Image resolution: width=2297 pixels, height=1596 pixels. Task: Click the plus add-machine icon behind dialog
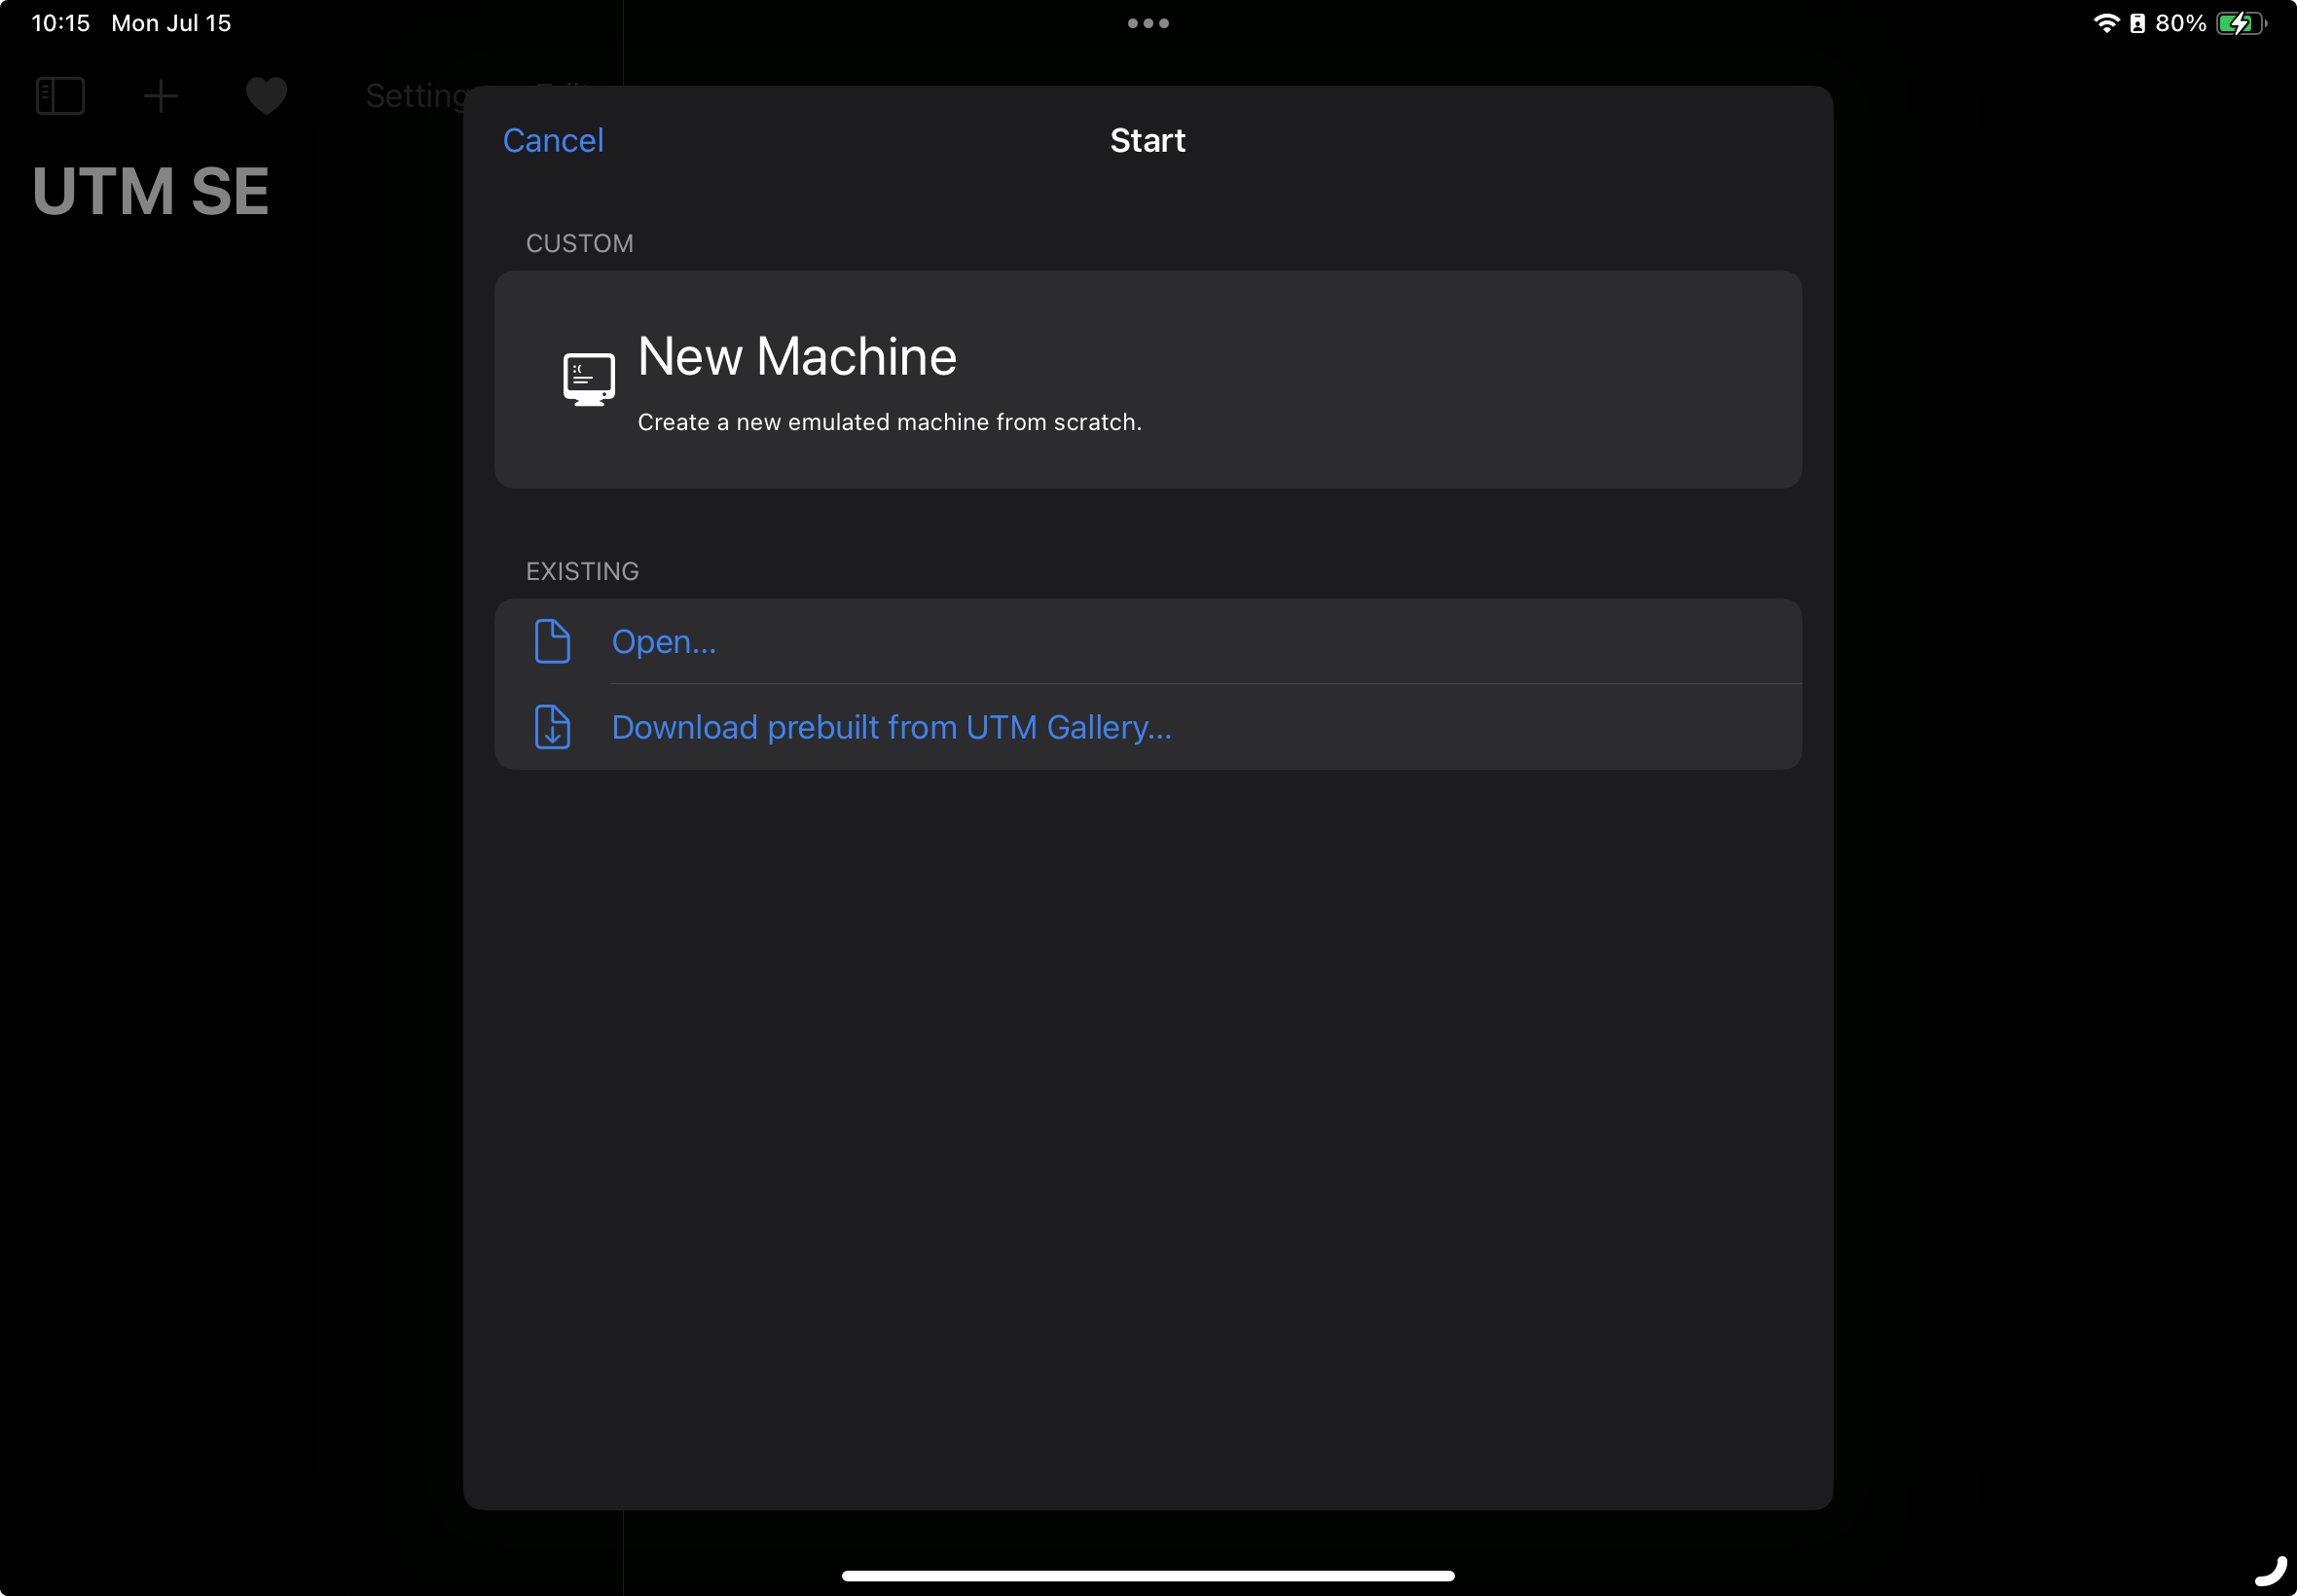point(160,96)
